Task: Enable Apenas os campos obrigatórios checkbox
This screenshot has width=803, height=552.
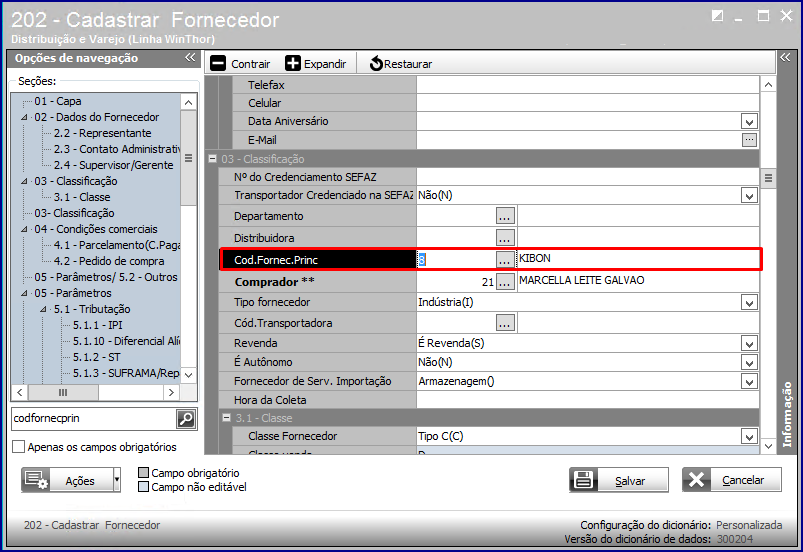Action: pyautogui.click(x=18, y=447)
